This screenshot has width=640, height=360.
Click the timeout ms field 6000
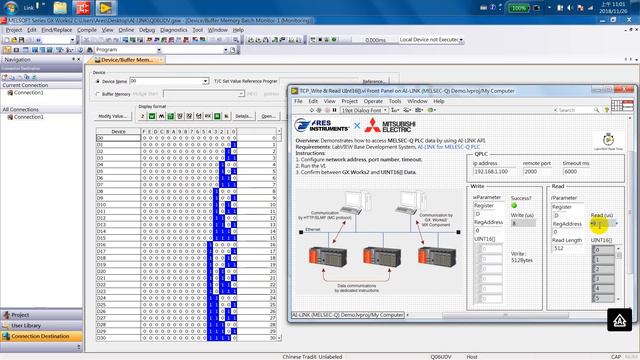(x=576, y=171)
